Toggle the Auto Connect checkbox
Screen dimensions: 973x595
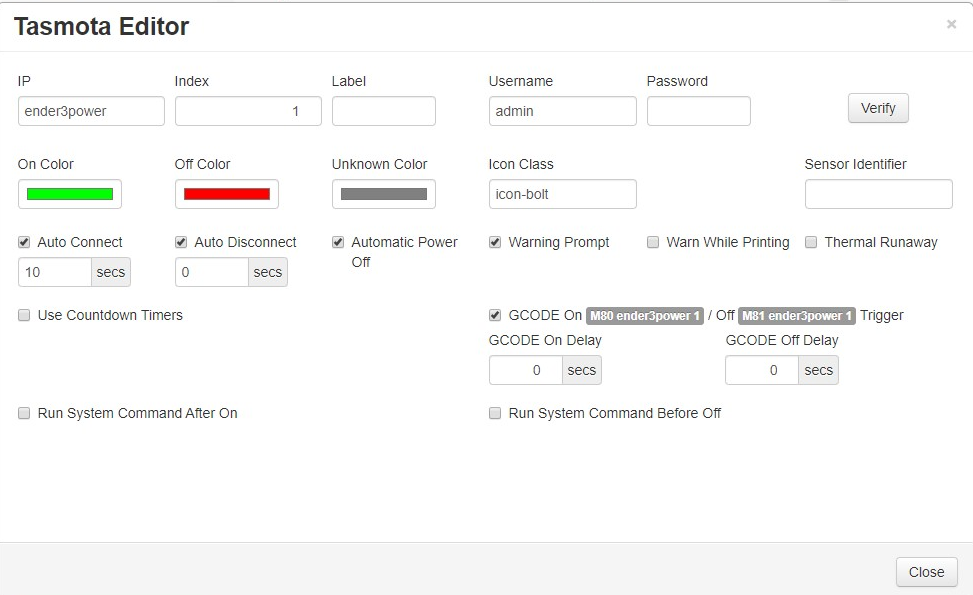pyautogui.click(x=24, y=242)
